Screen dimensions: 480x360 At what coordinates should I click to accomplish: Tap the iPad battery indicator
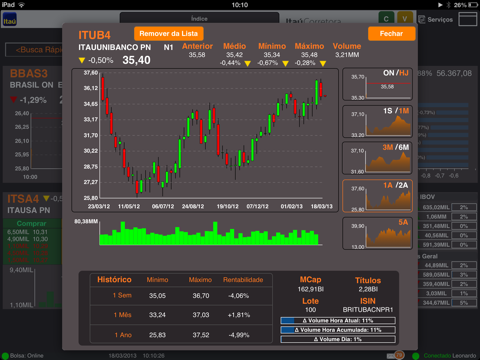[473, 5]
